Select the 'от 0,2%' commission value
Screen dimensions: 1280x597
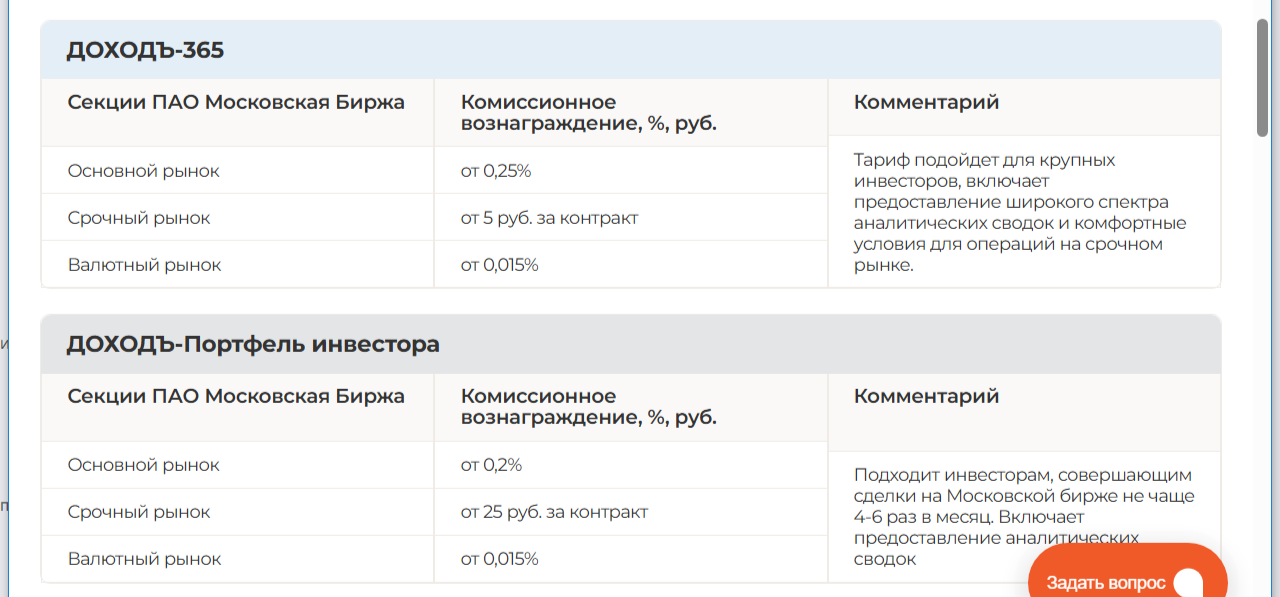click(489, 464)
